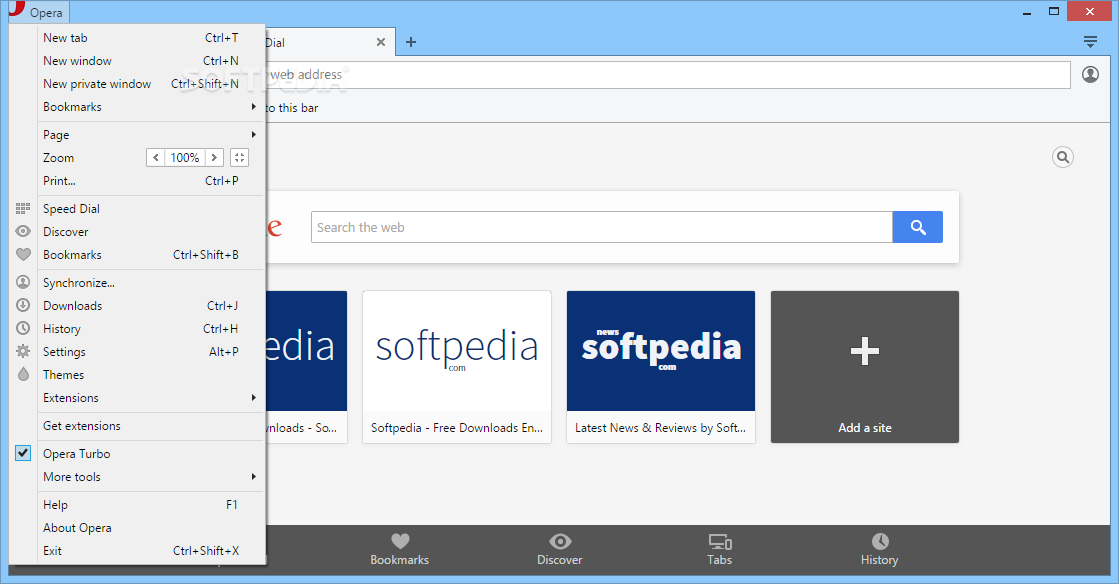Open the tab menu icon at top right
Viewport: 1119px width, 584px height.
point(1090,42)
